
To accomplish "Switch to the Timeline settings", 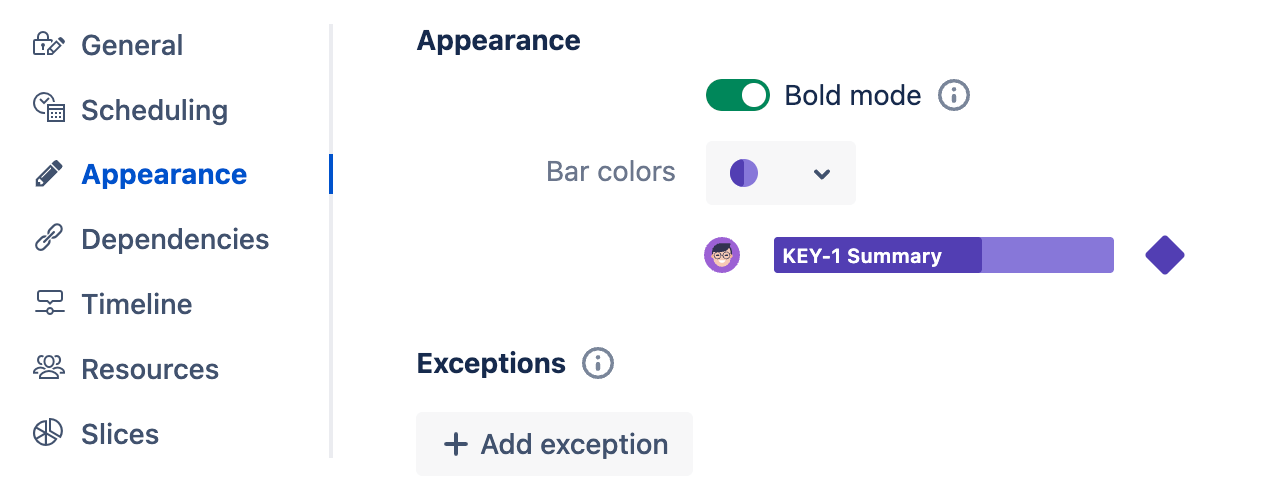I will point(136,304).
